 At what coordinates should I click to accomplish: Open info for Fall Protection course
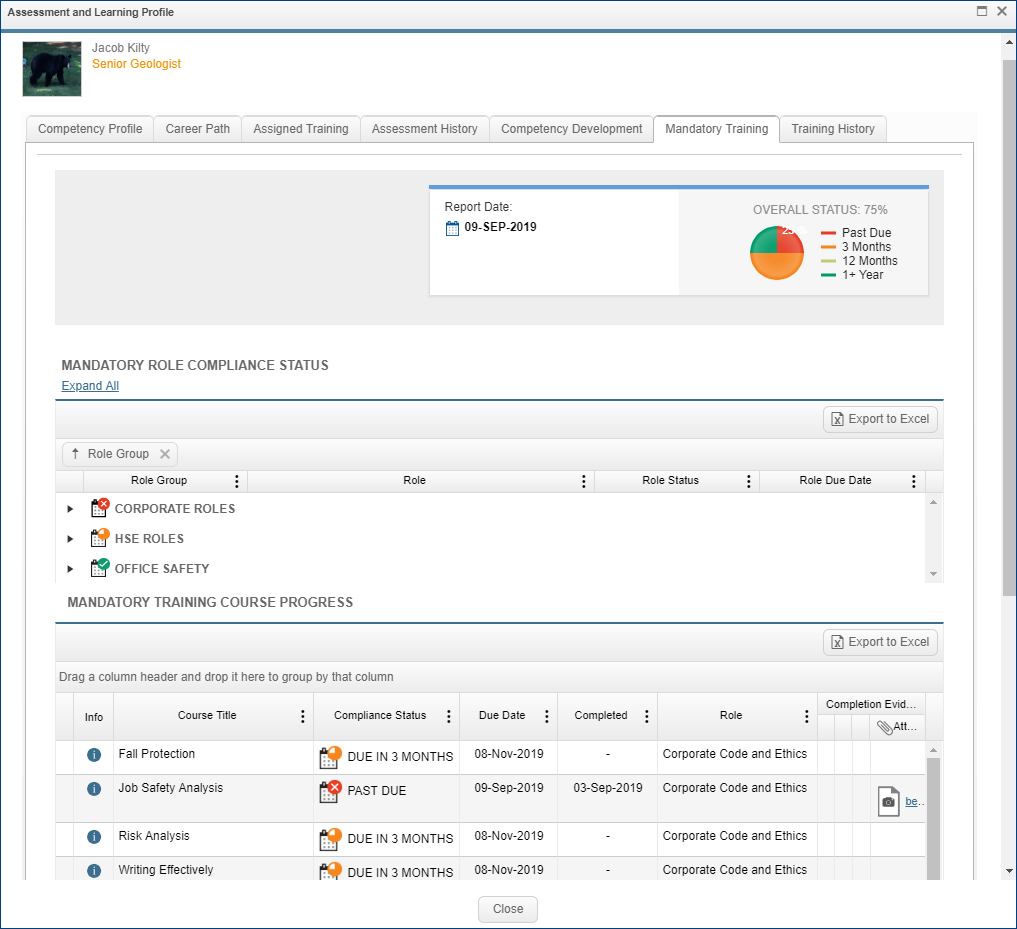[x=94, y=754]
